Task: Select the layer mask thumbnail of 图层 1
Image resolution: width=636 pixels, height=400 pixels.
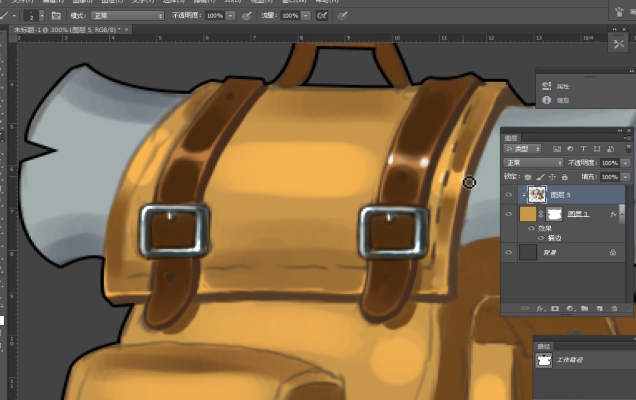Action: (x=554, y=214)
